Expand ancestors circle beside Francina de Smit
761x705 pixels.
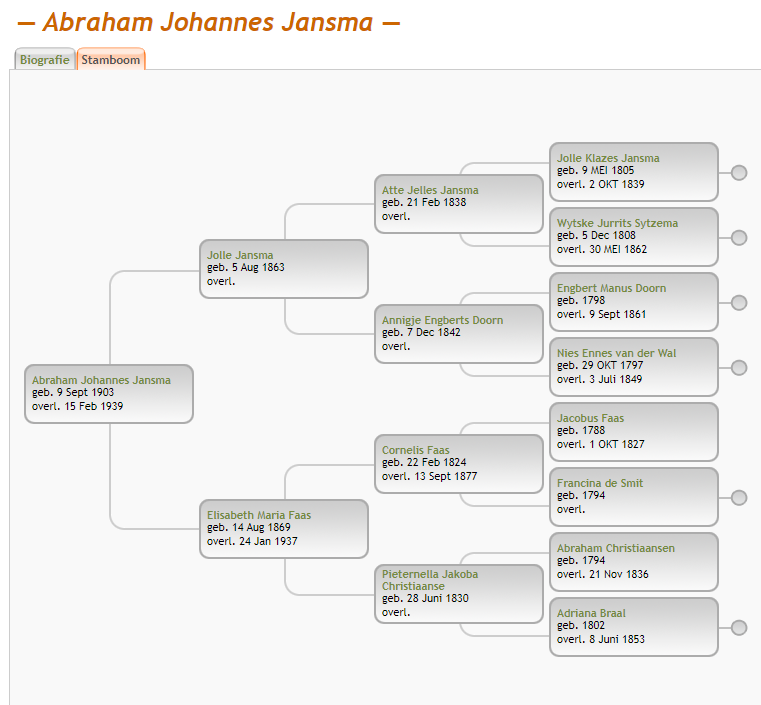point(739,498)
